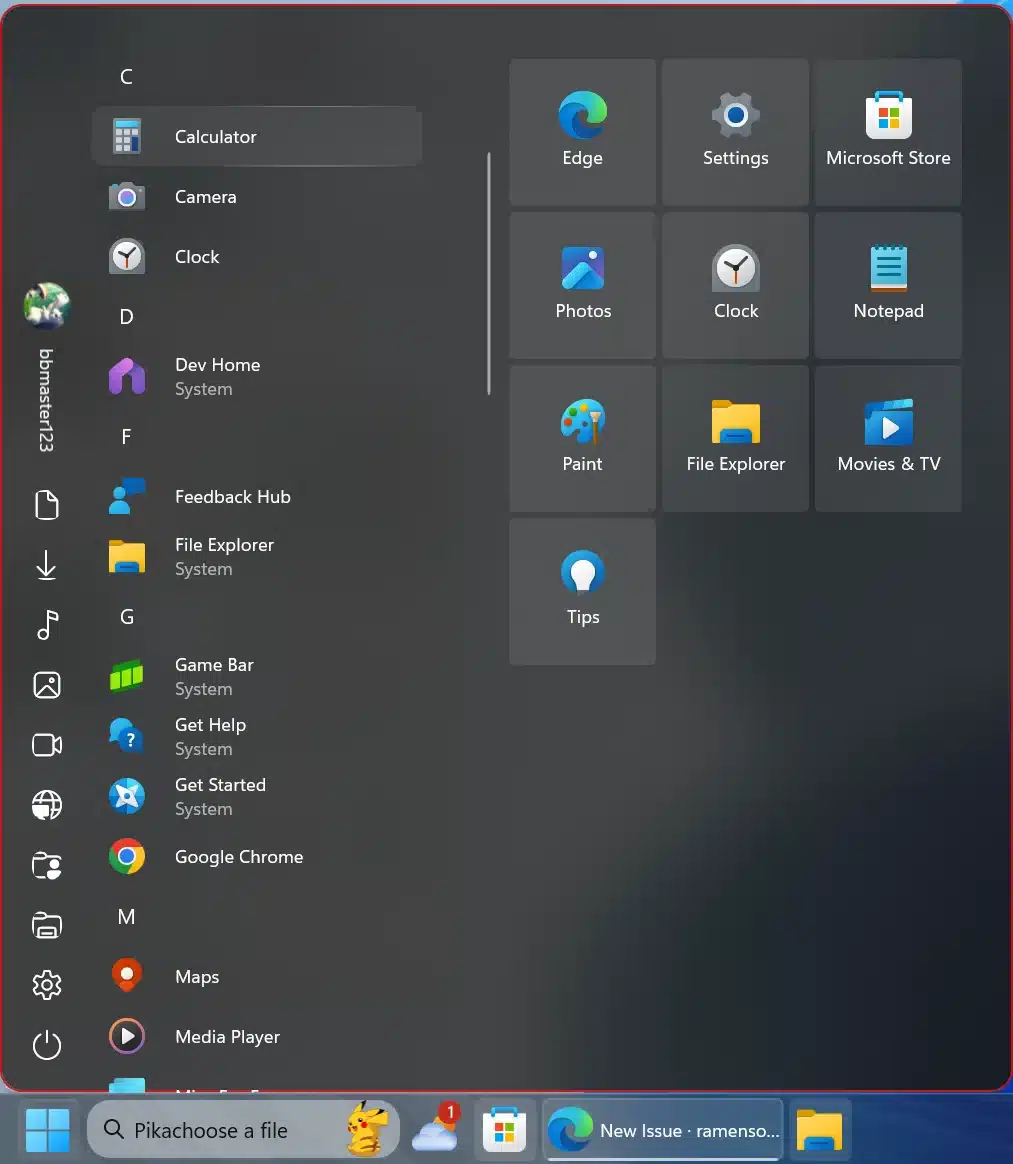Open Dev Home app

click(x=257, y=377)
